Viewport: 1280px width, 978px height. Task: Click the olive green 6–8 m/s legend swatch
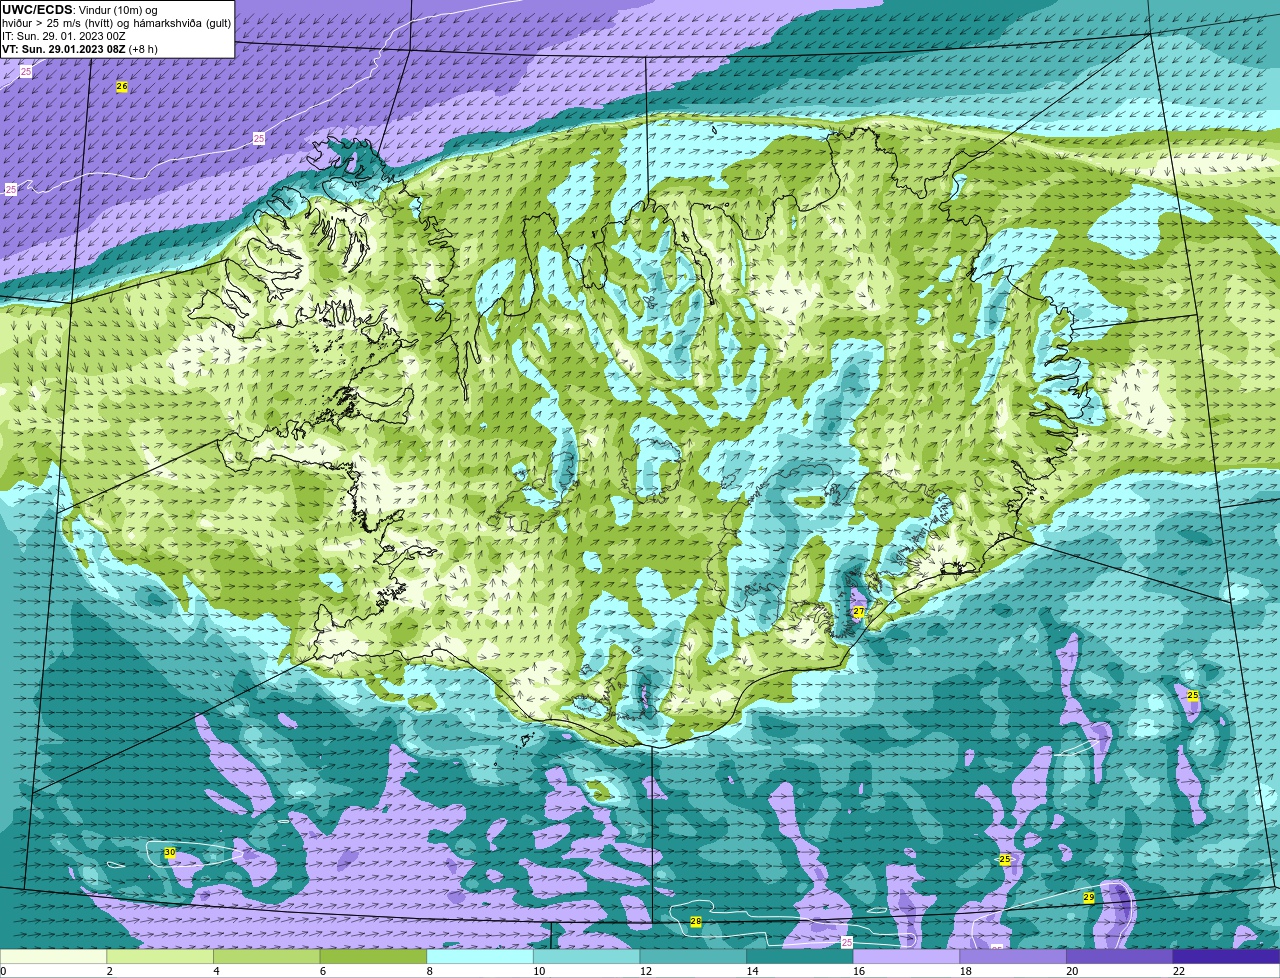[x=374, y=956]
